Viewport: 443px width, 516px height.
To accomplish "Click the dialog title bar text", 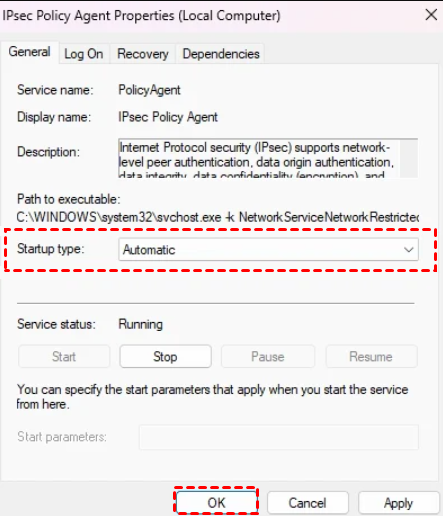I will click(141, 15).
